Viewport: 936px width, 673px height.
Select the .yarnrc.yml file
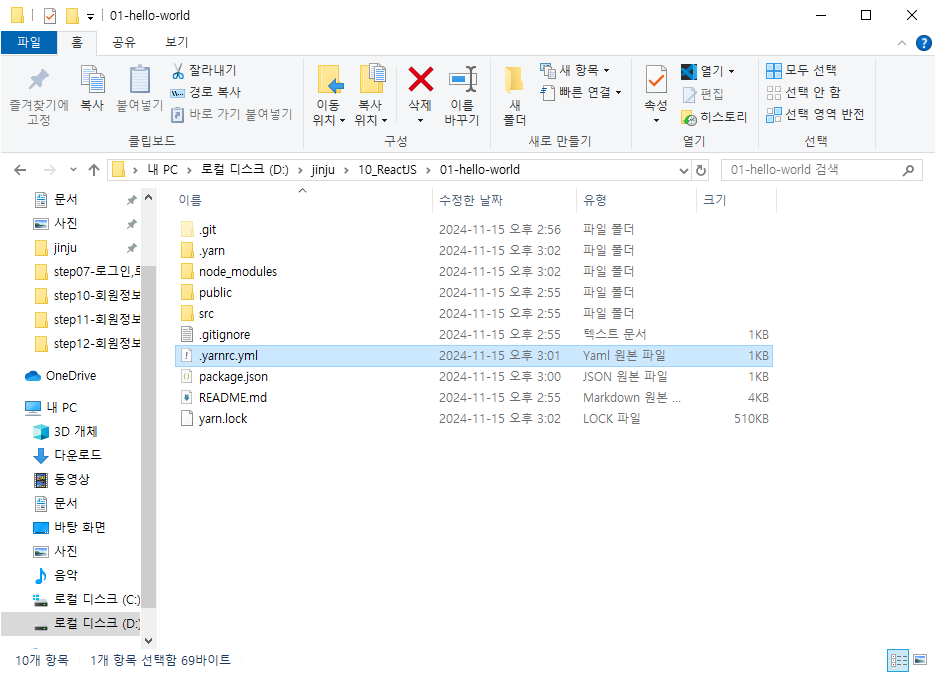tap(474, 356)
